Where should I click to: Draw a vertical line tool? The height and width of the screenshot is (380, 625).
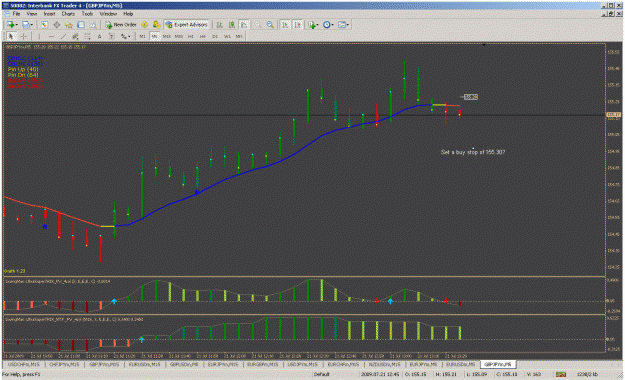click(39, 36)
